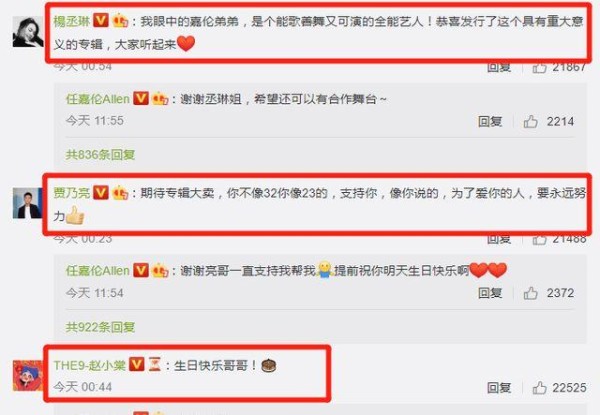This screenshot has width=600, height=415.
Task: Open the 贾乃亮 username link
Action: point(72,193)
